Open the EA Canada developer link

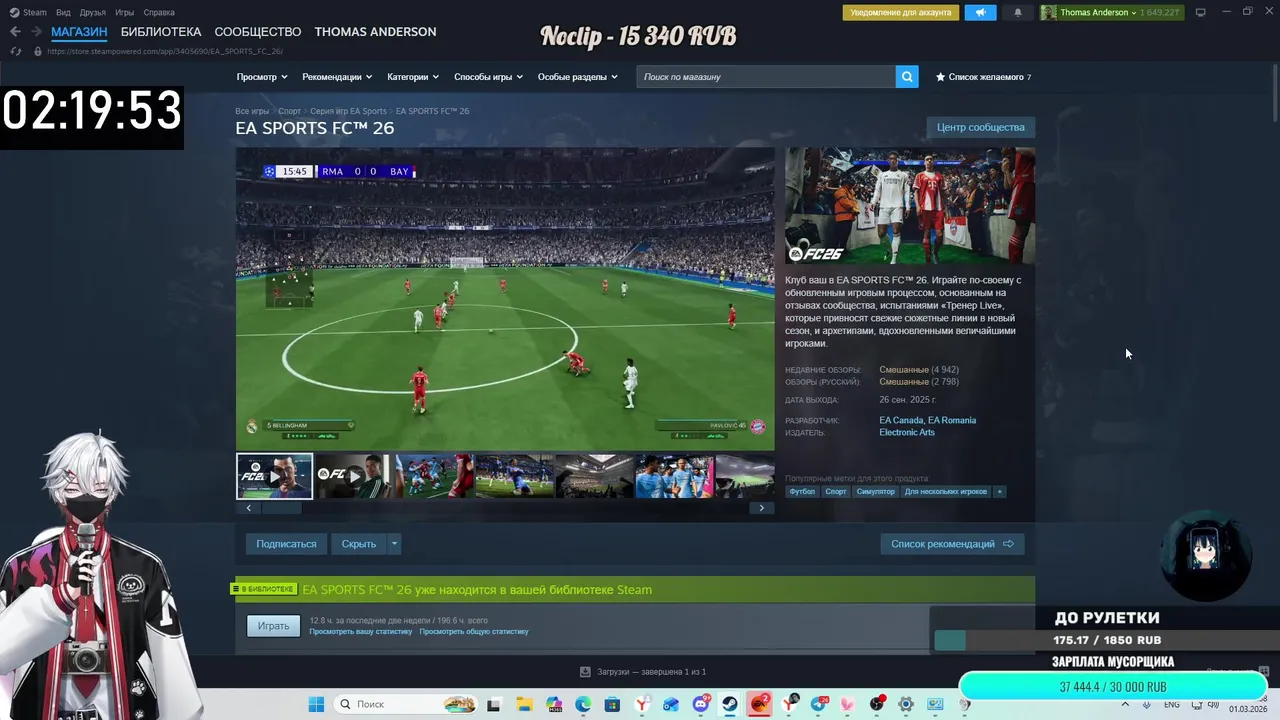click(901, 420)
